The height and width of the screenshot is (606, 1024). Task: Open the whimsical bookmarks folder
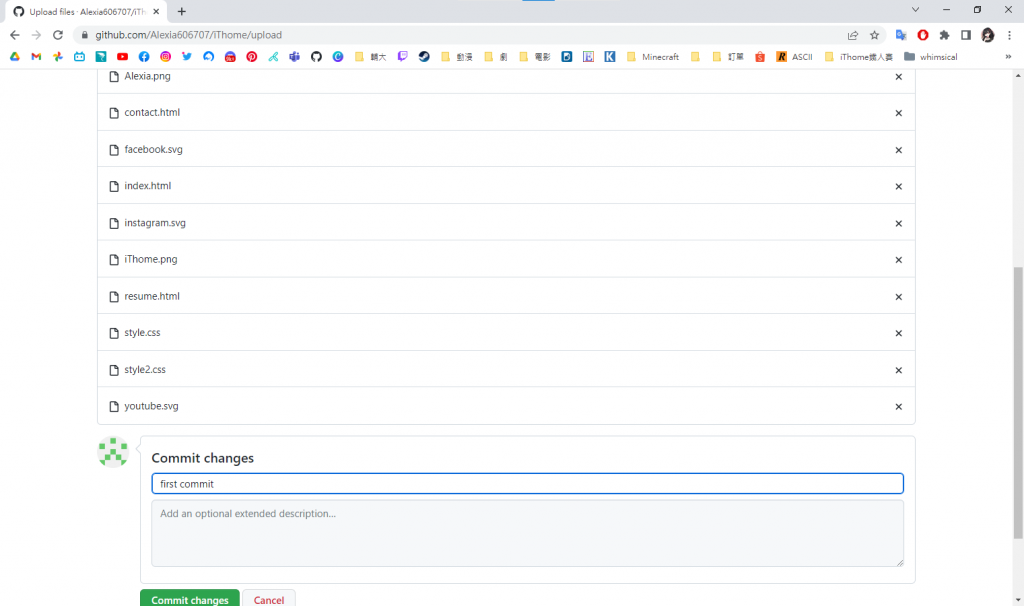pos(931,57)
